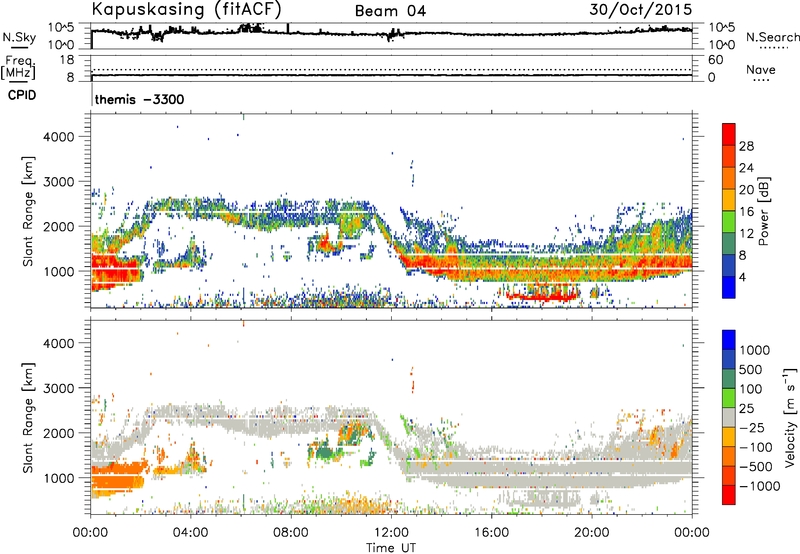Click the '30/Oct/2015' date label
This screenshot has height=554, width=800.
(641, 10)
